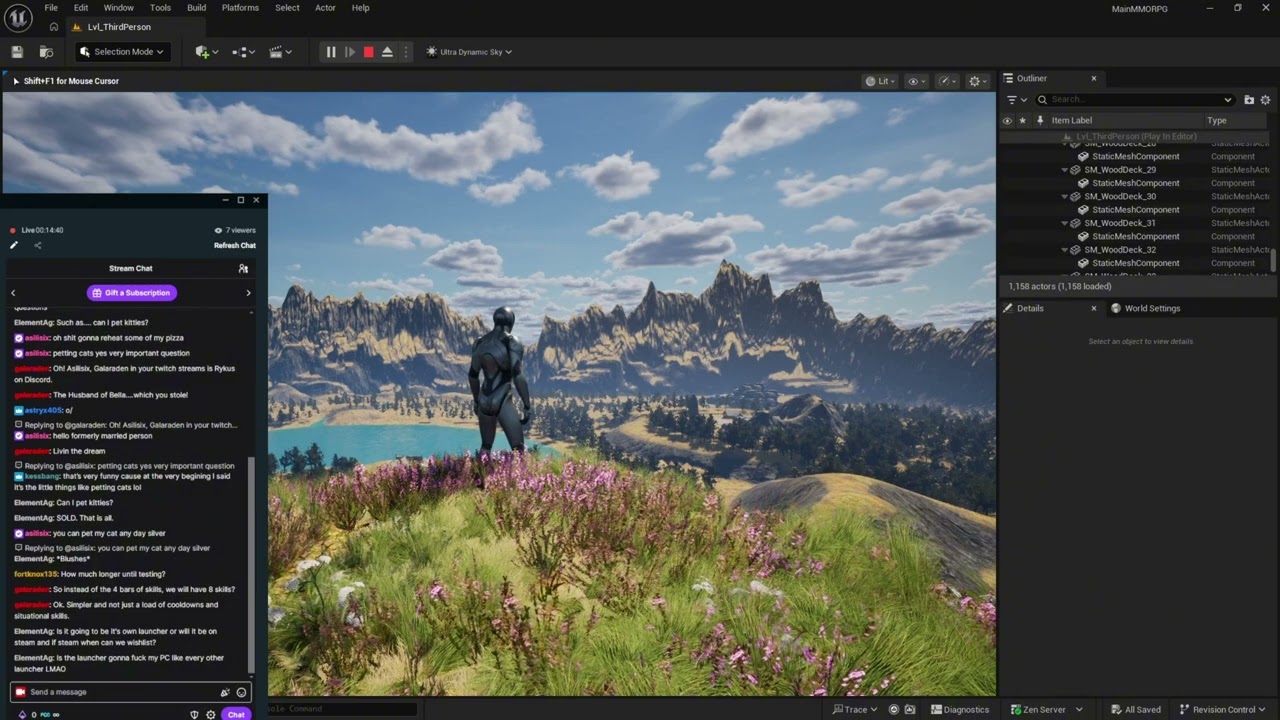Viewport: 1280px width, 720px height.
Task: Open the Trace menu in the status bar
Action: 855,710
